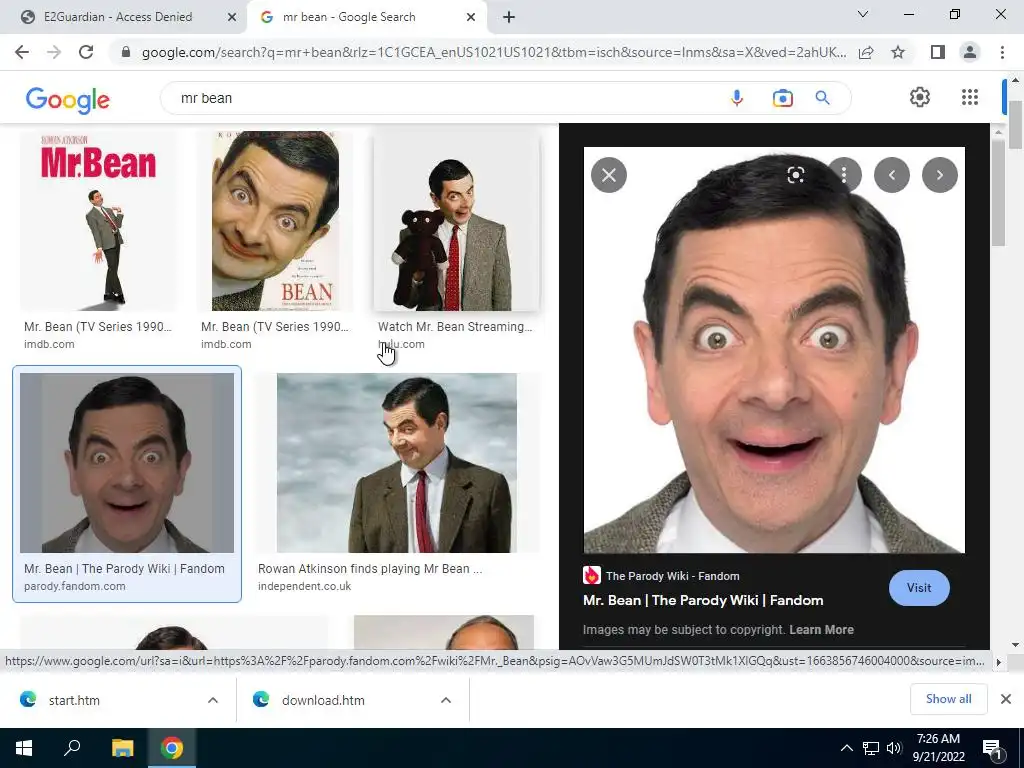The image size is (1024, 768).
Task: Open the network tray icon
Action: click(871, 748)
